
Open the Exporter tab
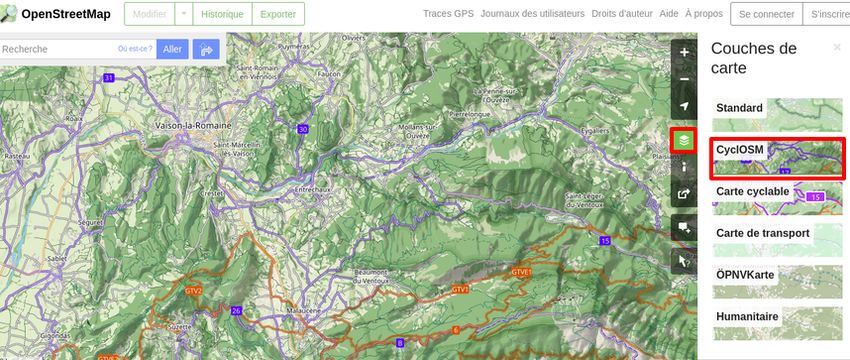click(x=278, y=14)
